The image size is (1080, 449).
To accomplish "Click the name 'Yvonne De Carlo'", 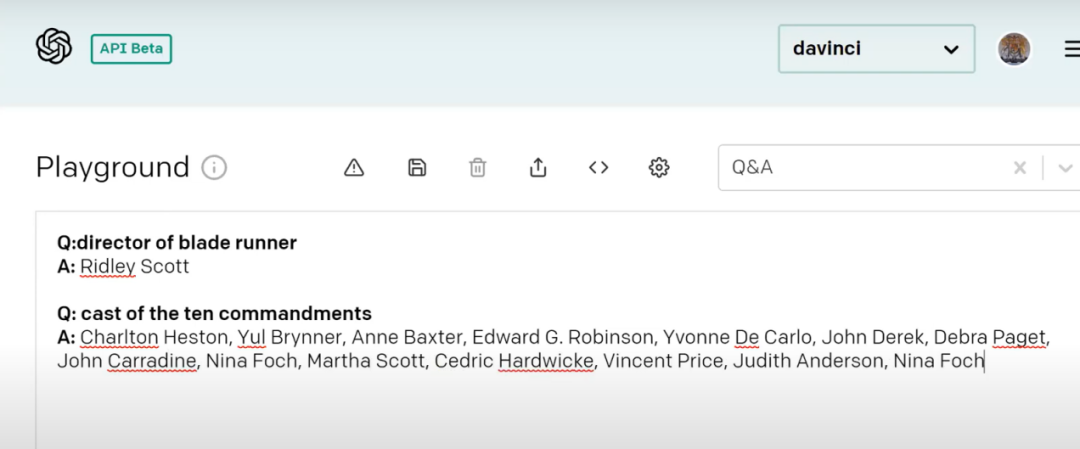I will (736, 337).
